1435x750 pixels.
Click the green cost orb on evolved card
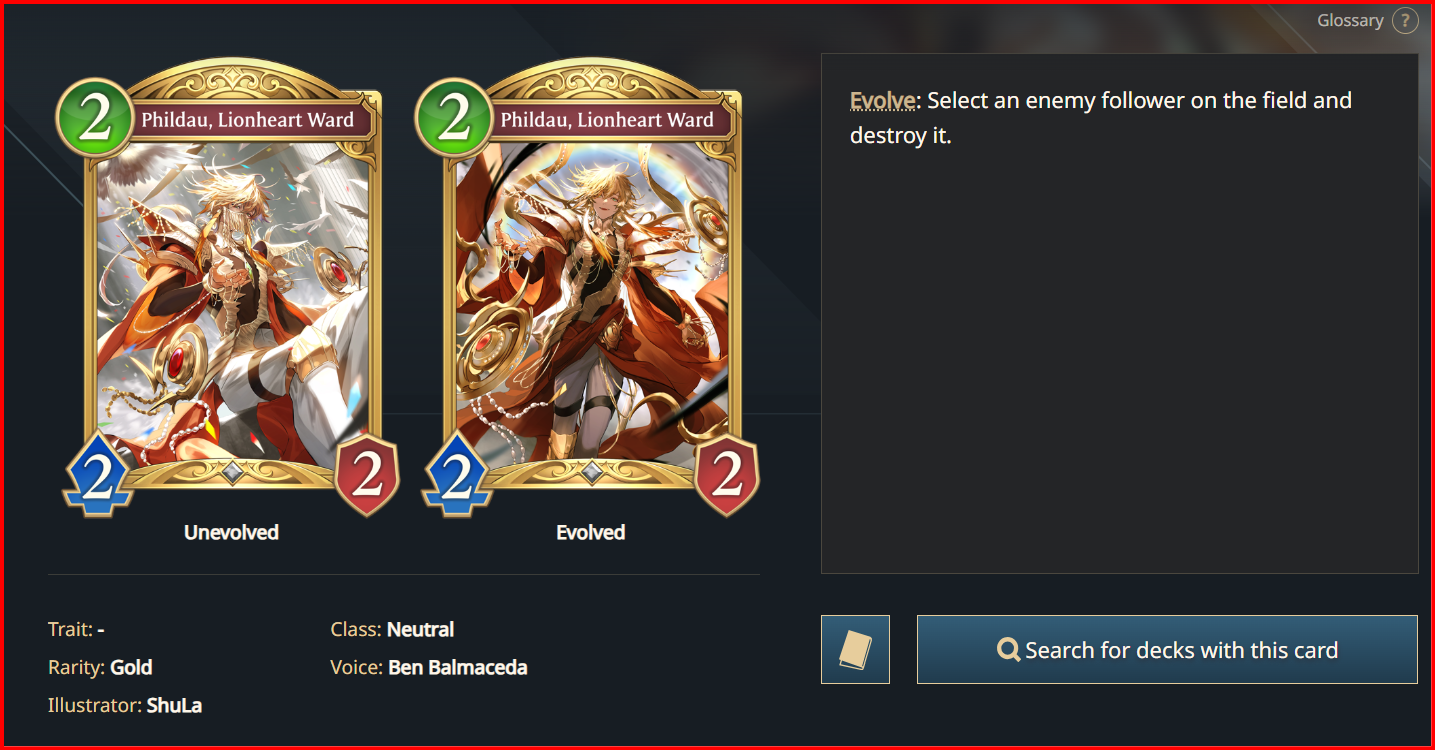click(x=454, y=119)
